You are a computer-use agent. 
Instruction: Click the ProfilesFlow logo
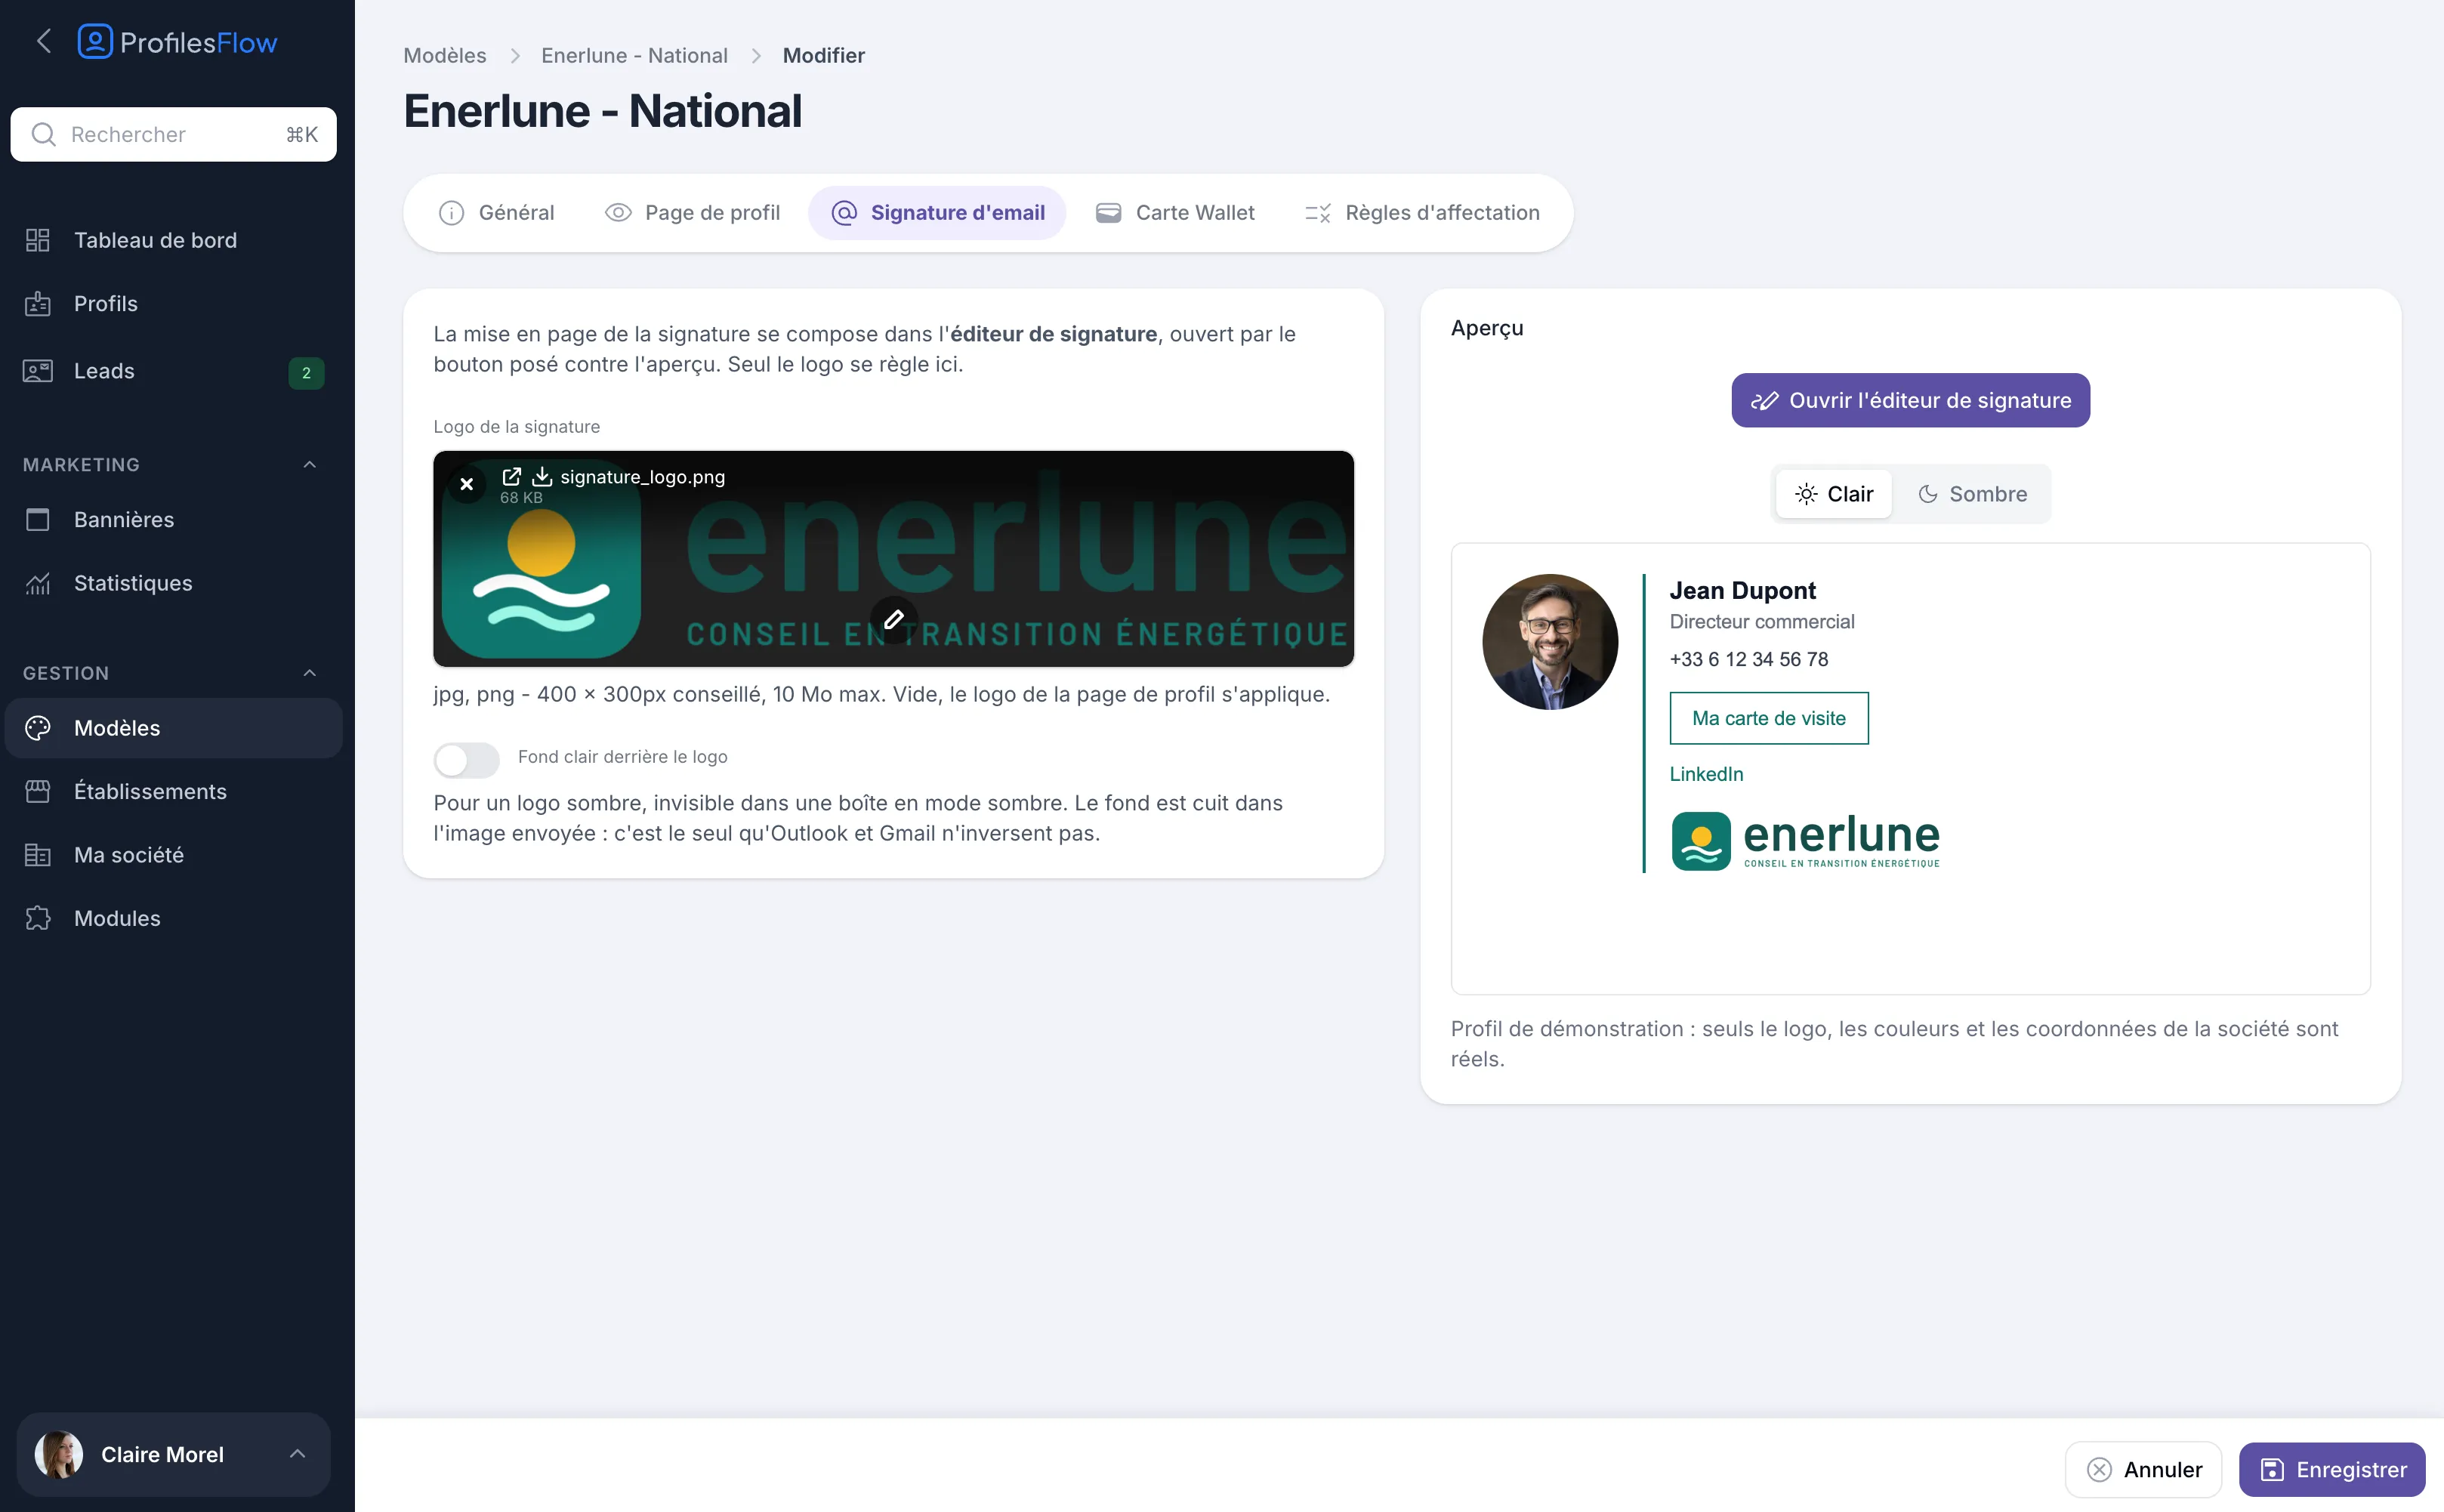(177, 42)
